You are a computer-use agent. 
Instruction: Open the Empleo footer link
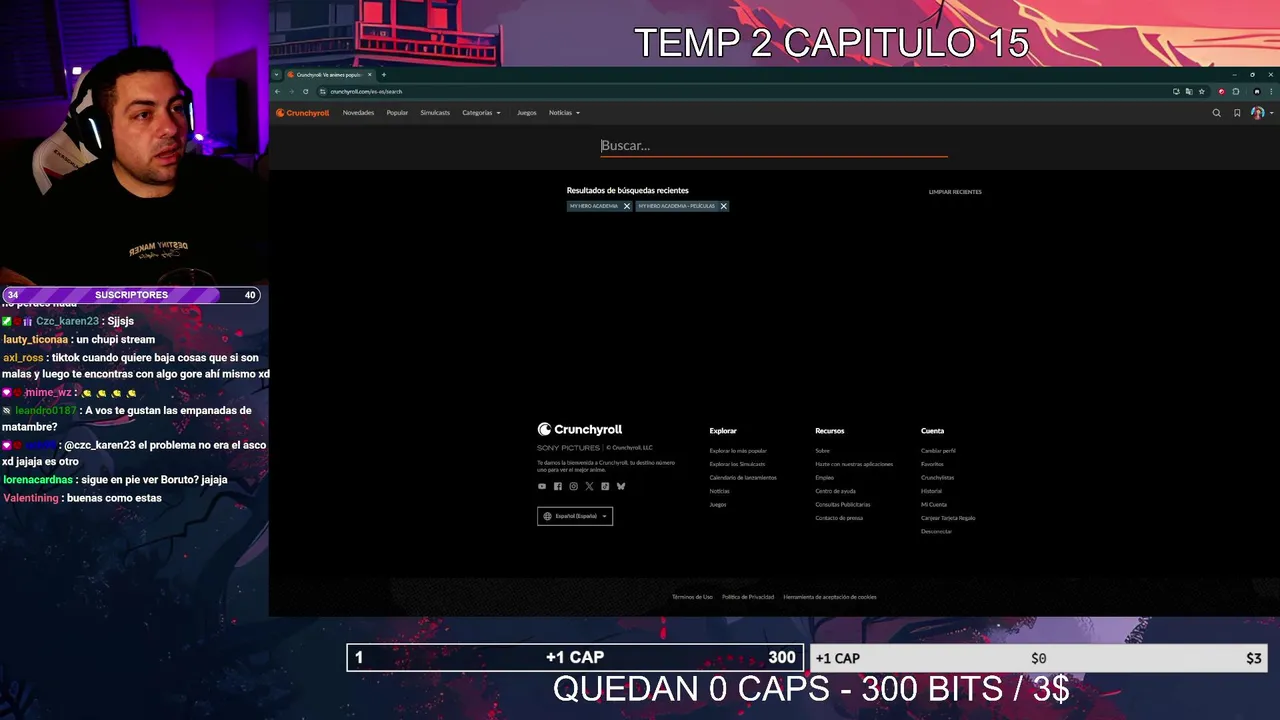[824, 478]
